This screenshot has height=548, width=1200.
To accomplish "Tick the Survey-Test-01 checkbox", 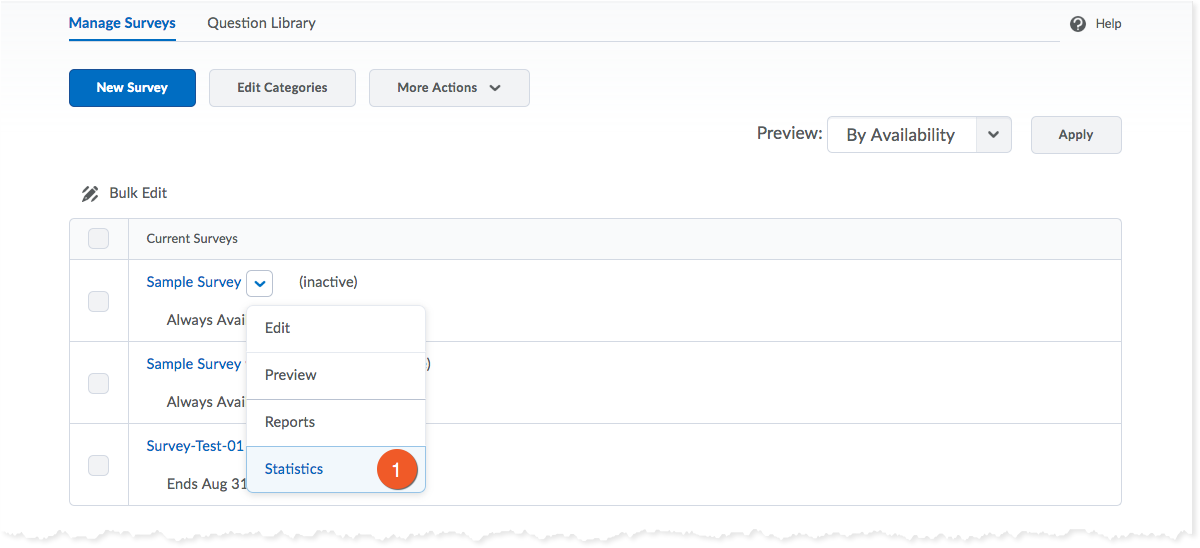I will pyautogui.click(x=98, y=465).
